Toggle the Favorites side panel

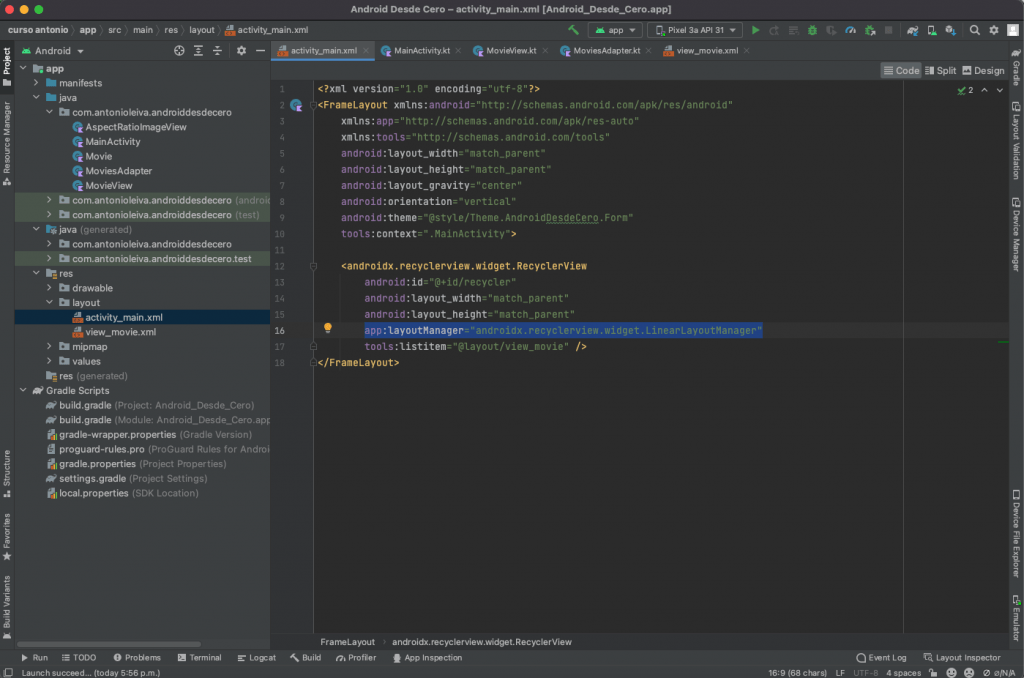pyautogui.click(x=7, y=536)
